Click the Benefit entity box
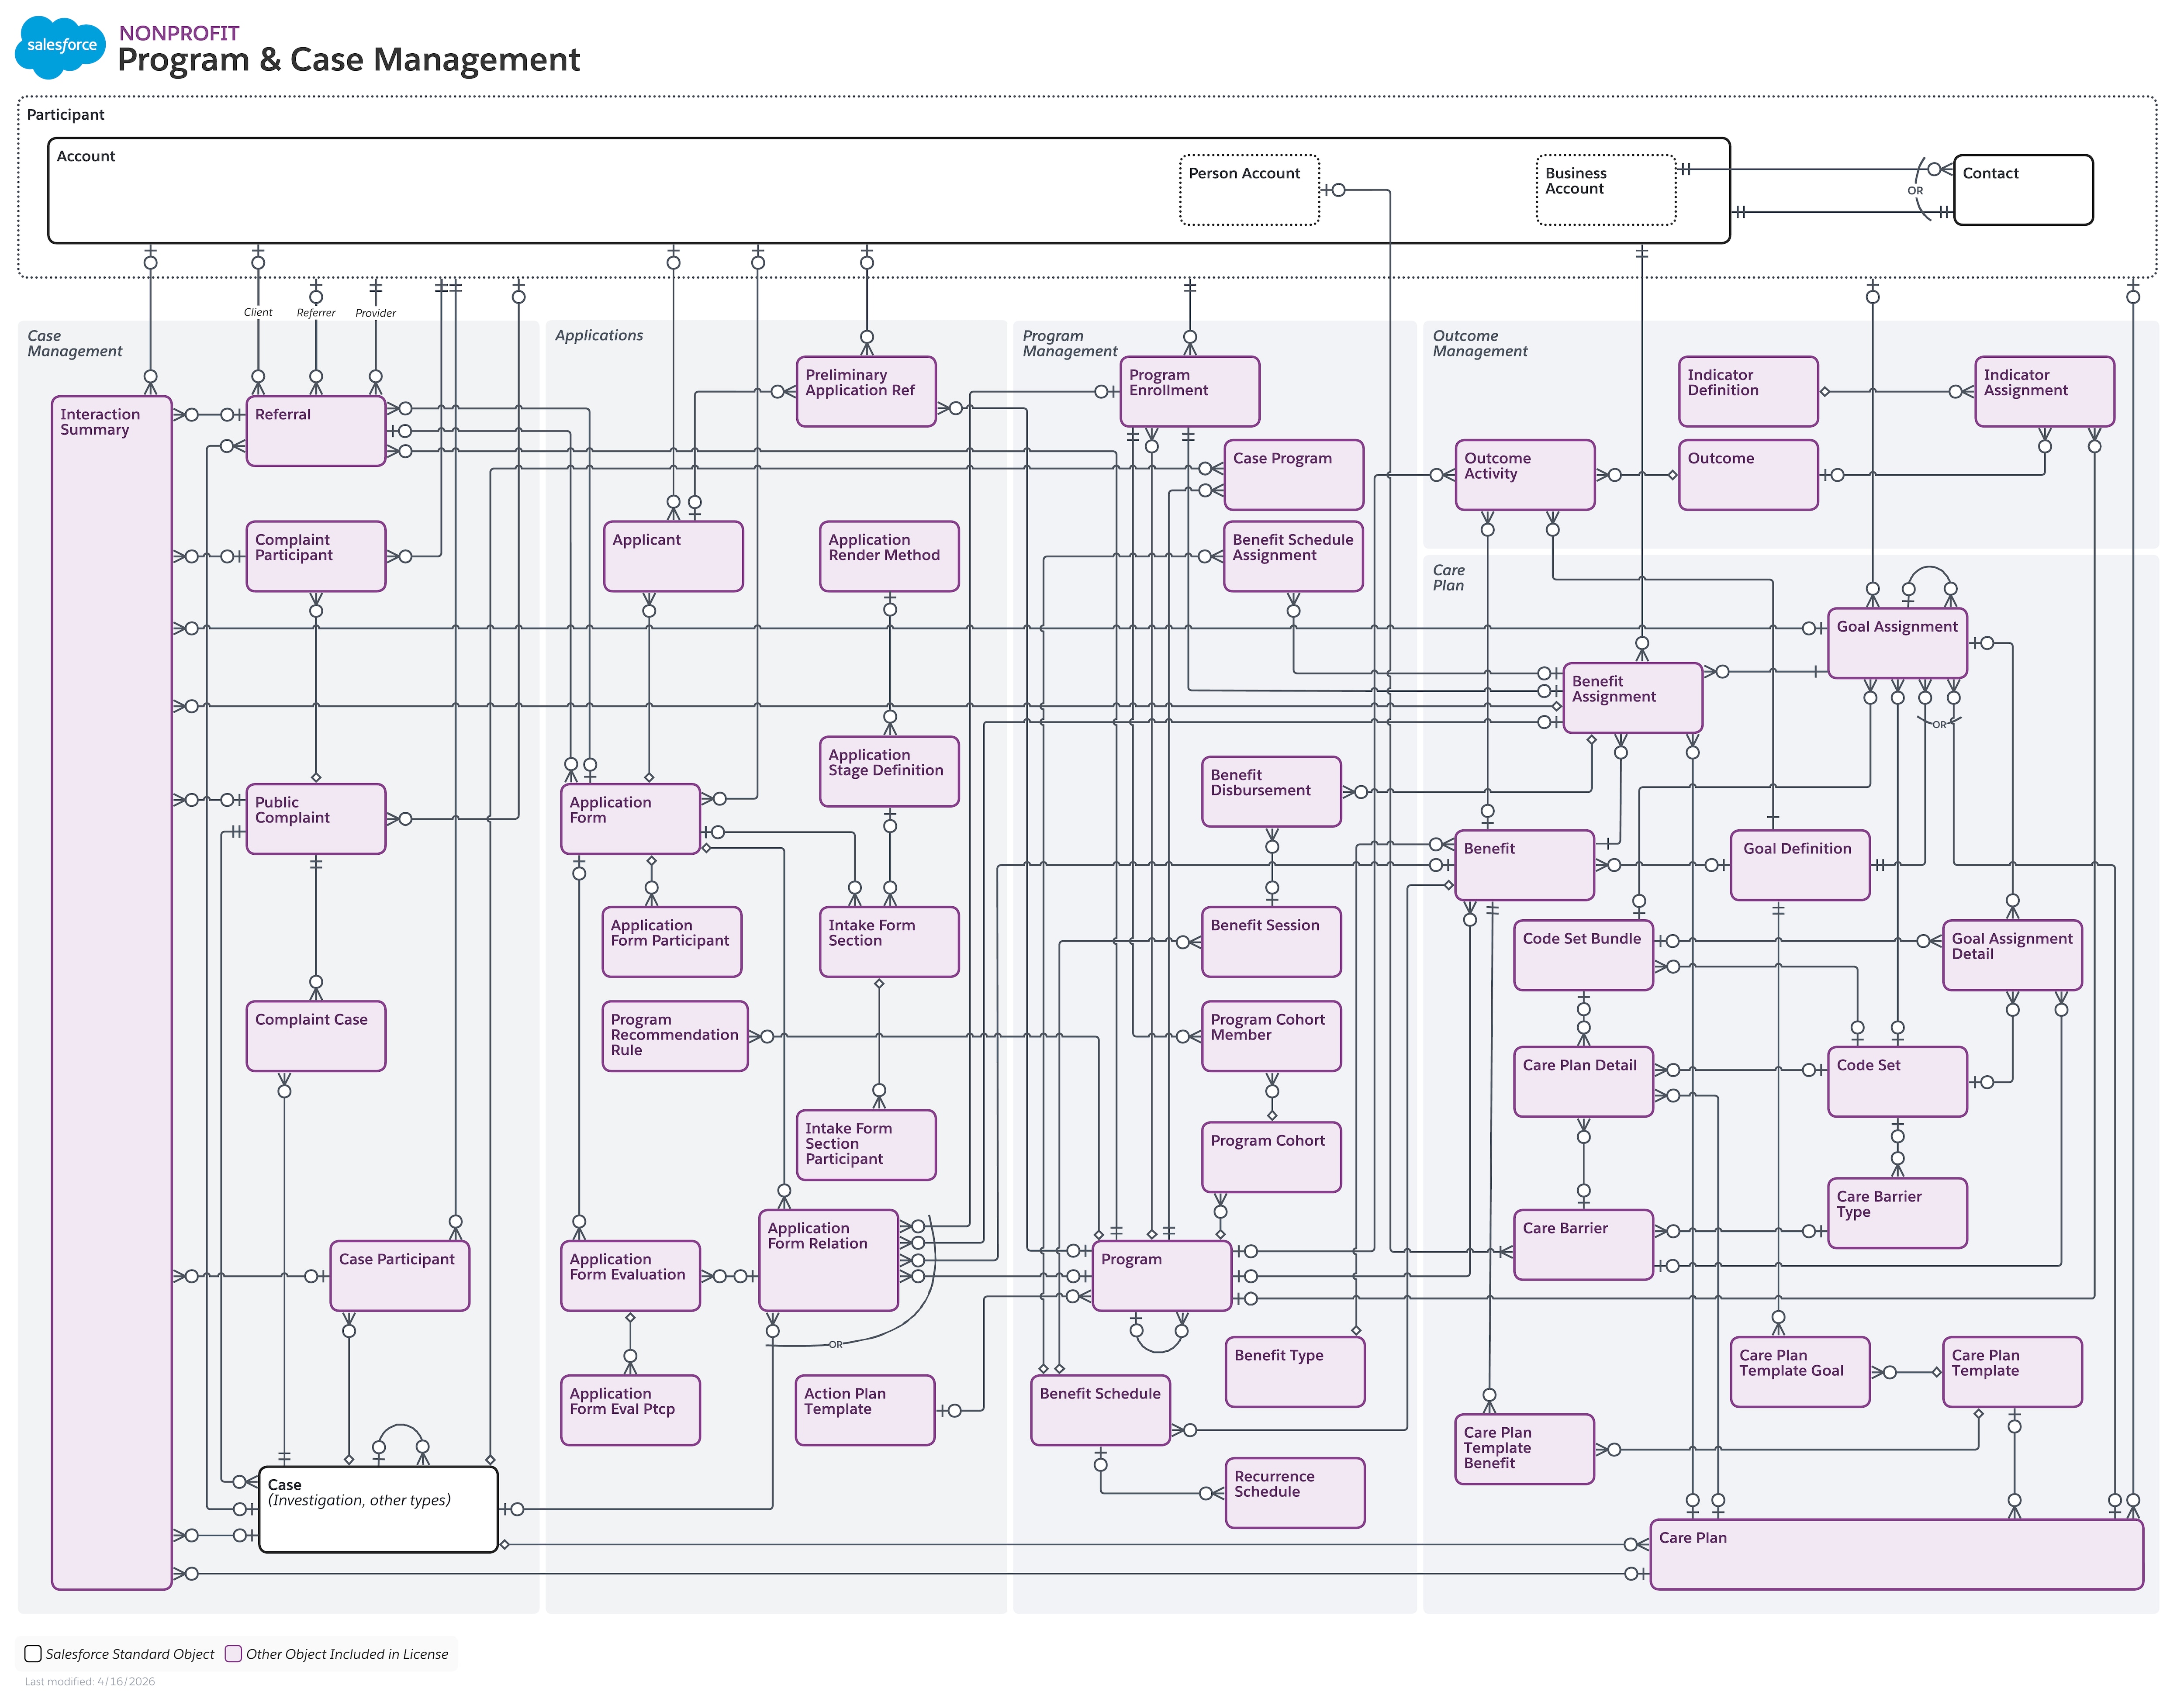 1525,865
